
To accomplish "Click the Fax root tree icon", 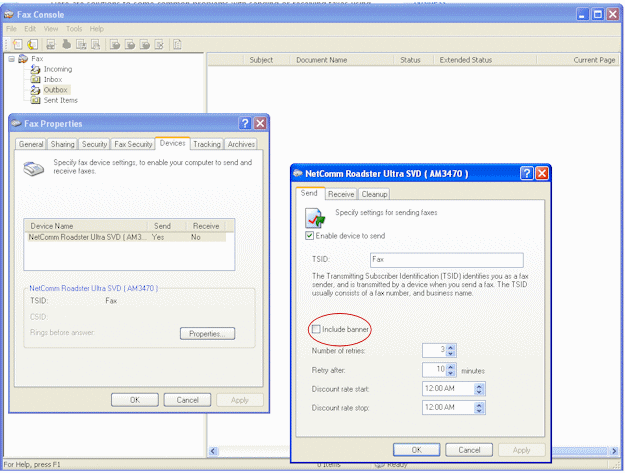I will [x=22, y=59].
